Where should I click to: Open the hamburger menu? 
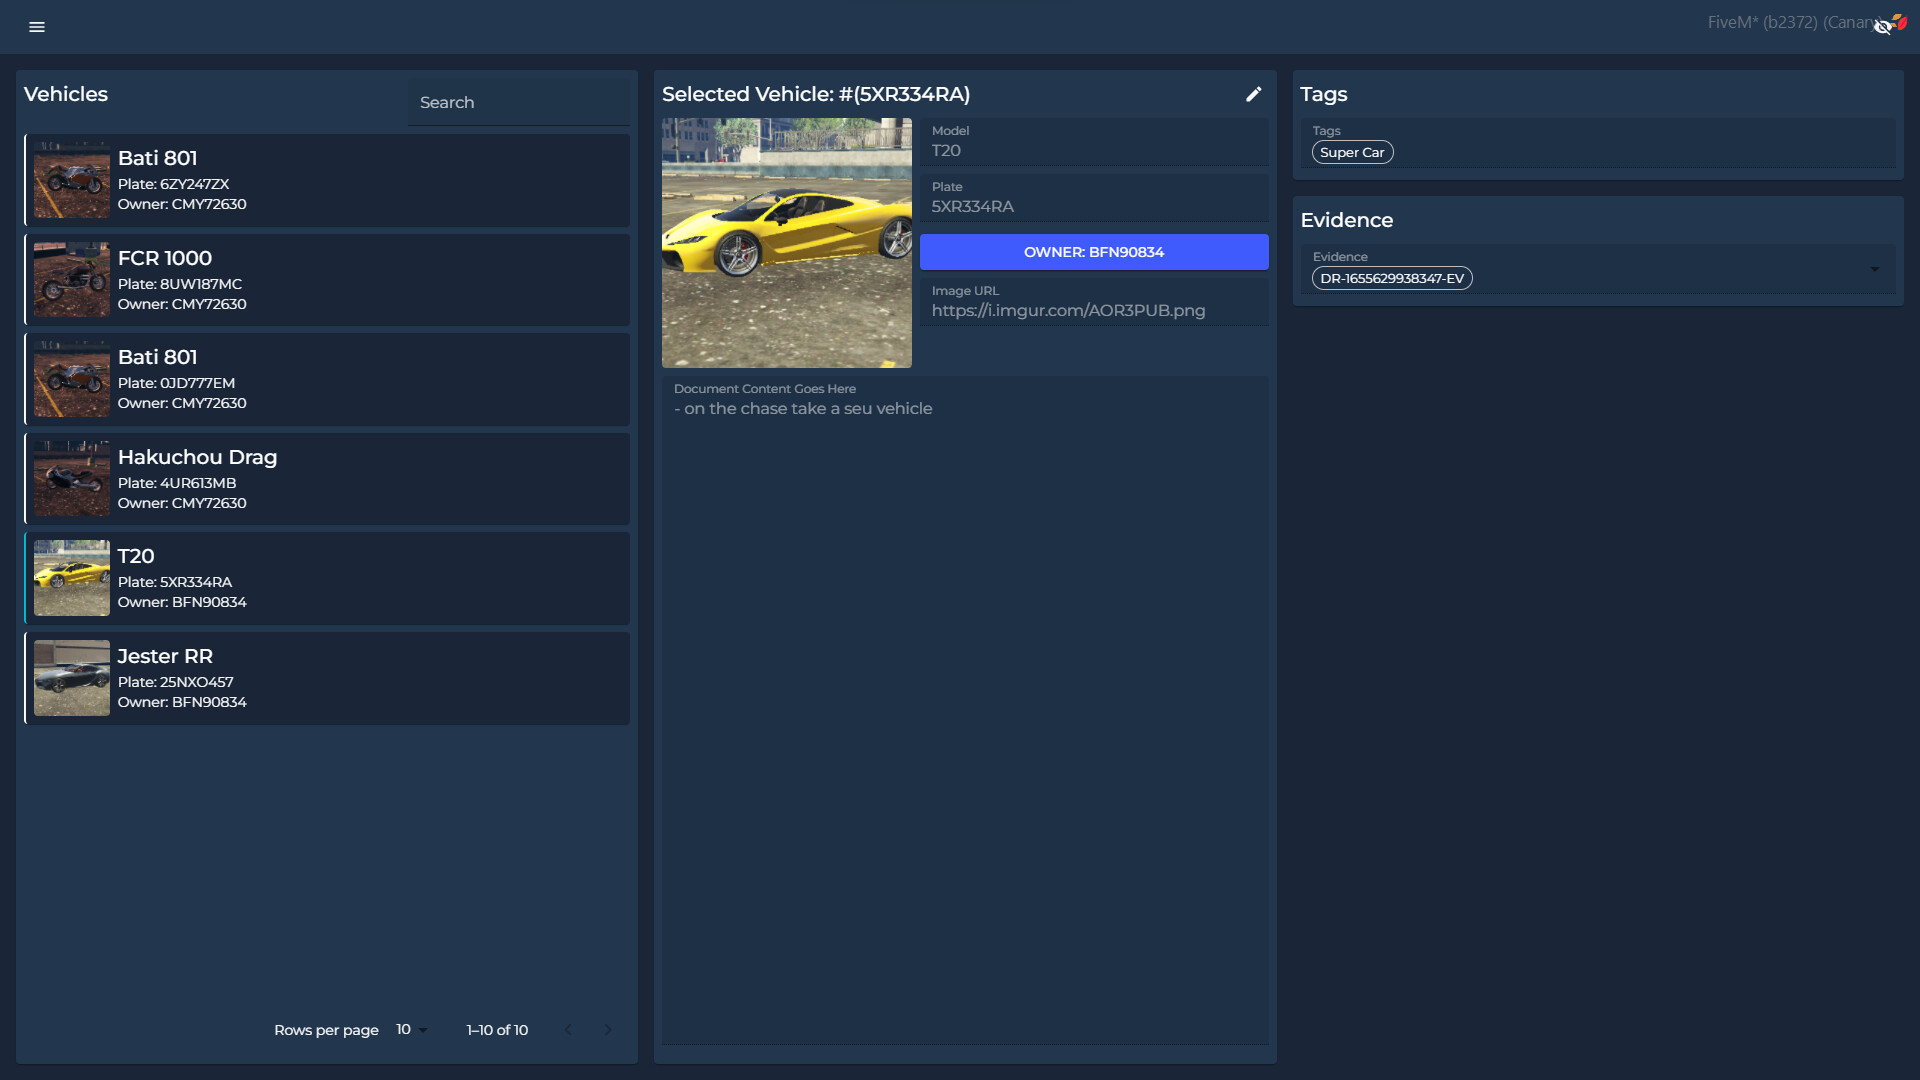coord(37,27)
